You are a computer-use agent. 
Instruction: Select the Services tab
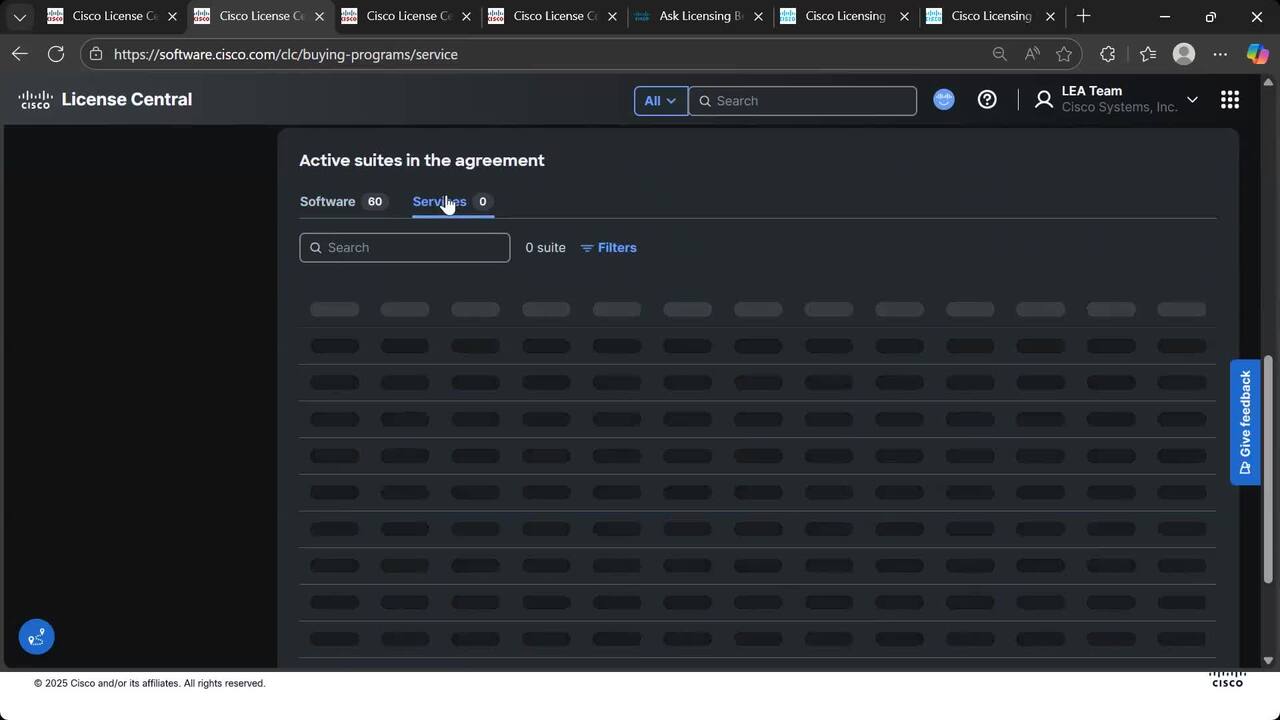coord(440,201)
